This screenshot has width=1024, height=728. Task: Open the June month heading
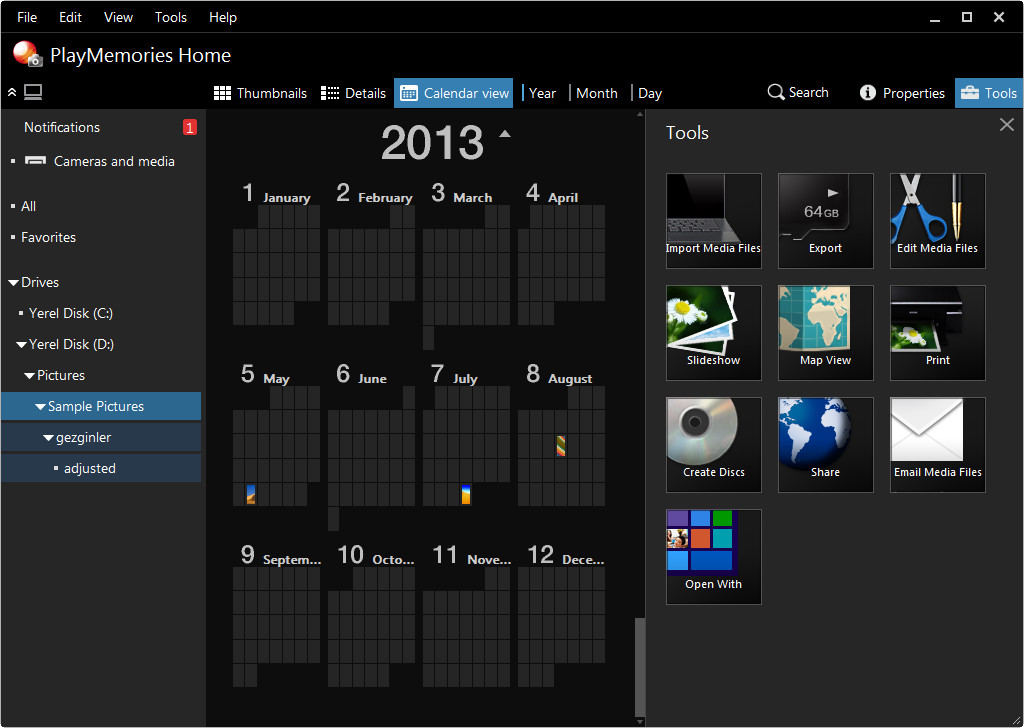point(361,375)
